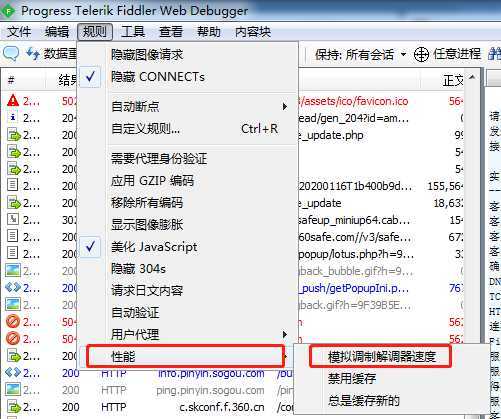Uncheck 美化 JavaScript option
The image size is (501, 419).
187,247
